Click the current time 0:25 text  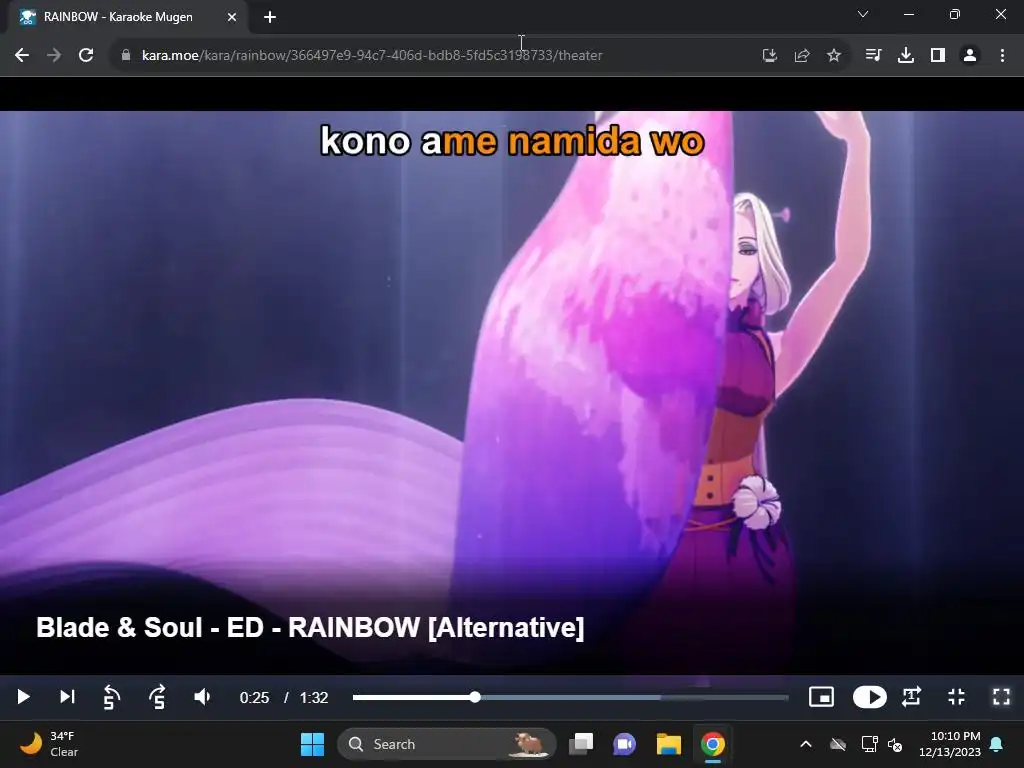tap(254, 697)
